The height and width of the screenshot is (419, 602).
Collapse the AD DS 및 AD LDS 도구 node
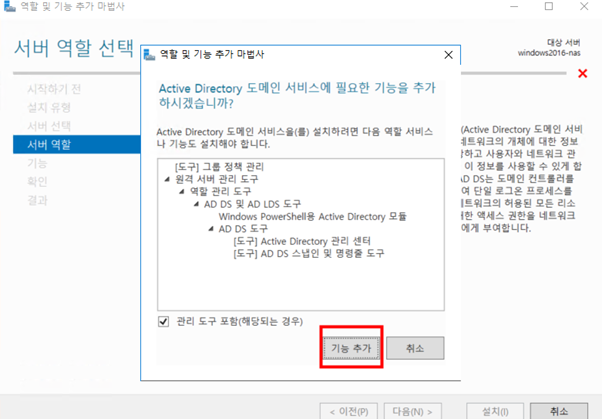pyautogui.click(x=196, y=204)
